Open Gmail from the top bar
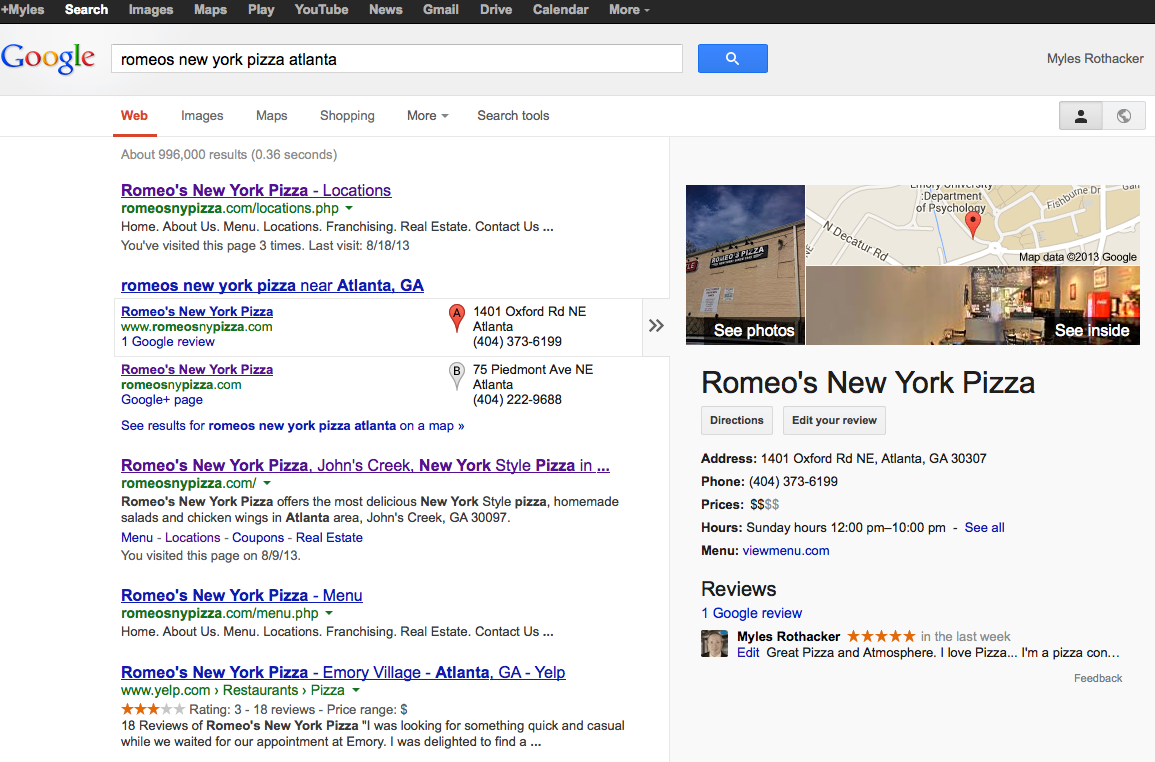 pos(440,10)
